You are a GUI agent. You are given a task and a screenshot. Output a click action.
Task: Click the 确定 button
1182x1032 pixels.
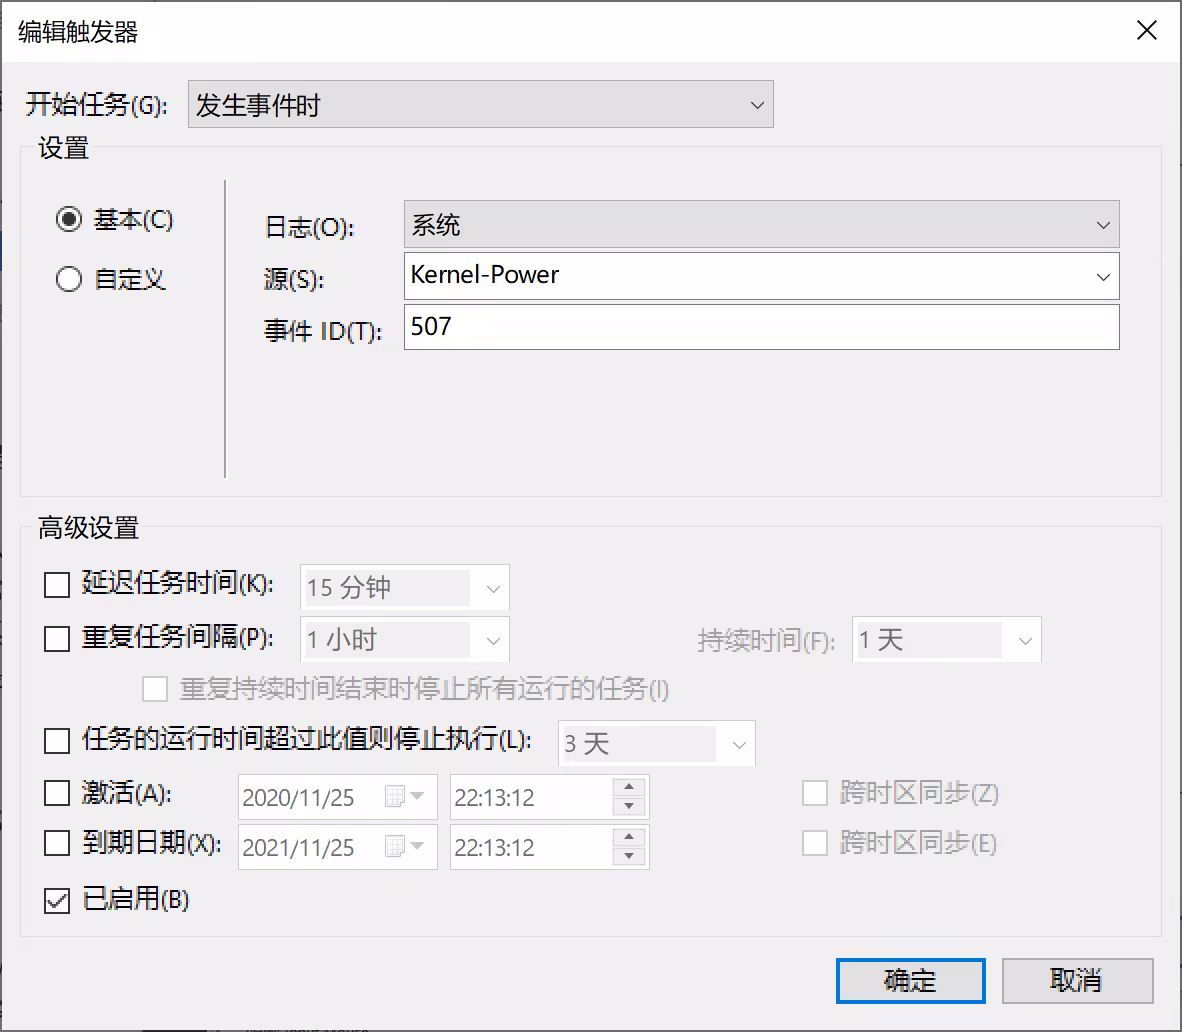tap(911, 981)
